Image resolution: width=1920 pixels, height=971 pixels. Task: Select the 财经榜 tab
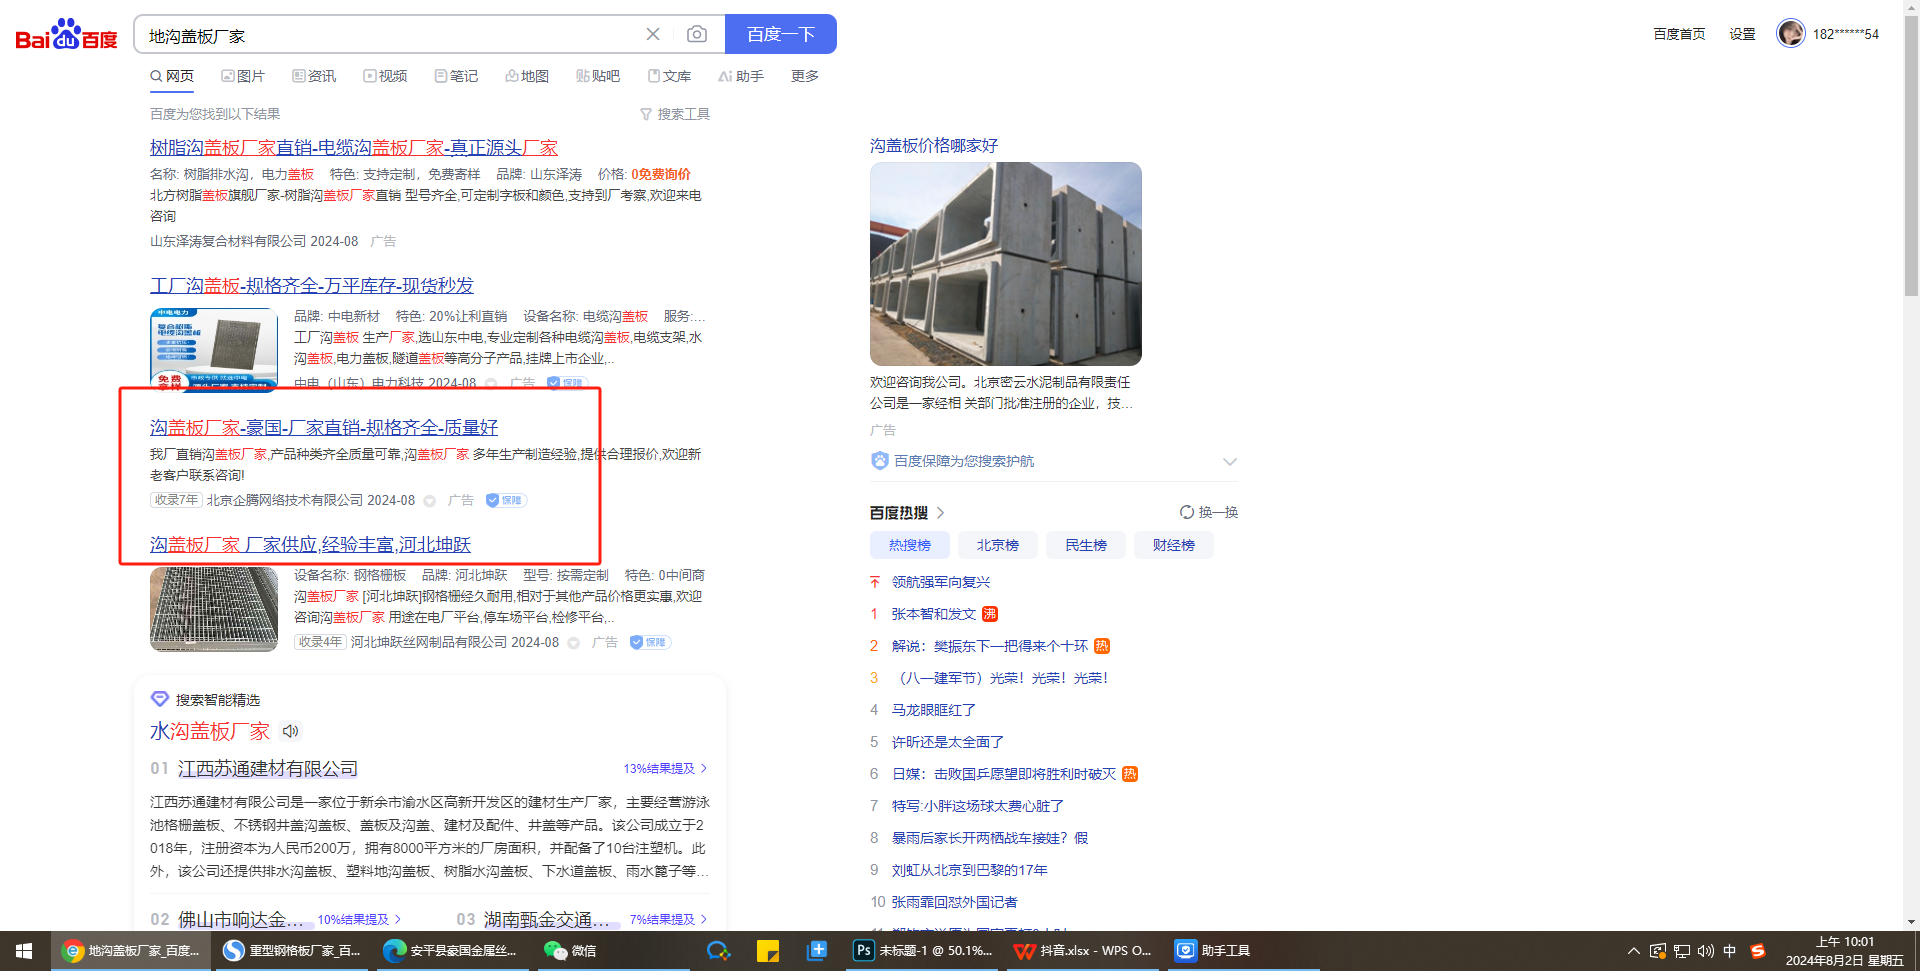coord(1174,545)
